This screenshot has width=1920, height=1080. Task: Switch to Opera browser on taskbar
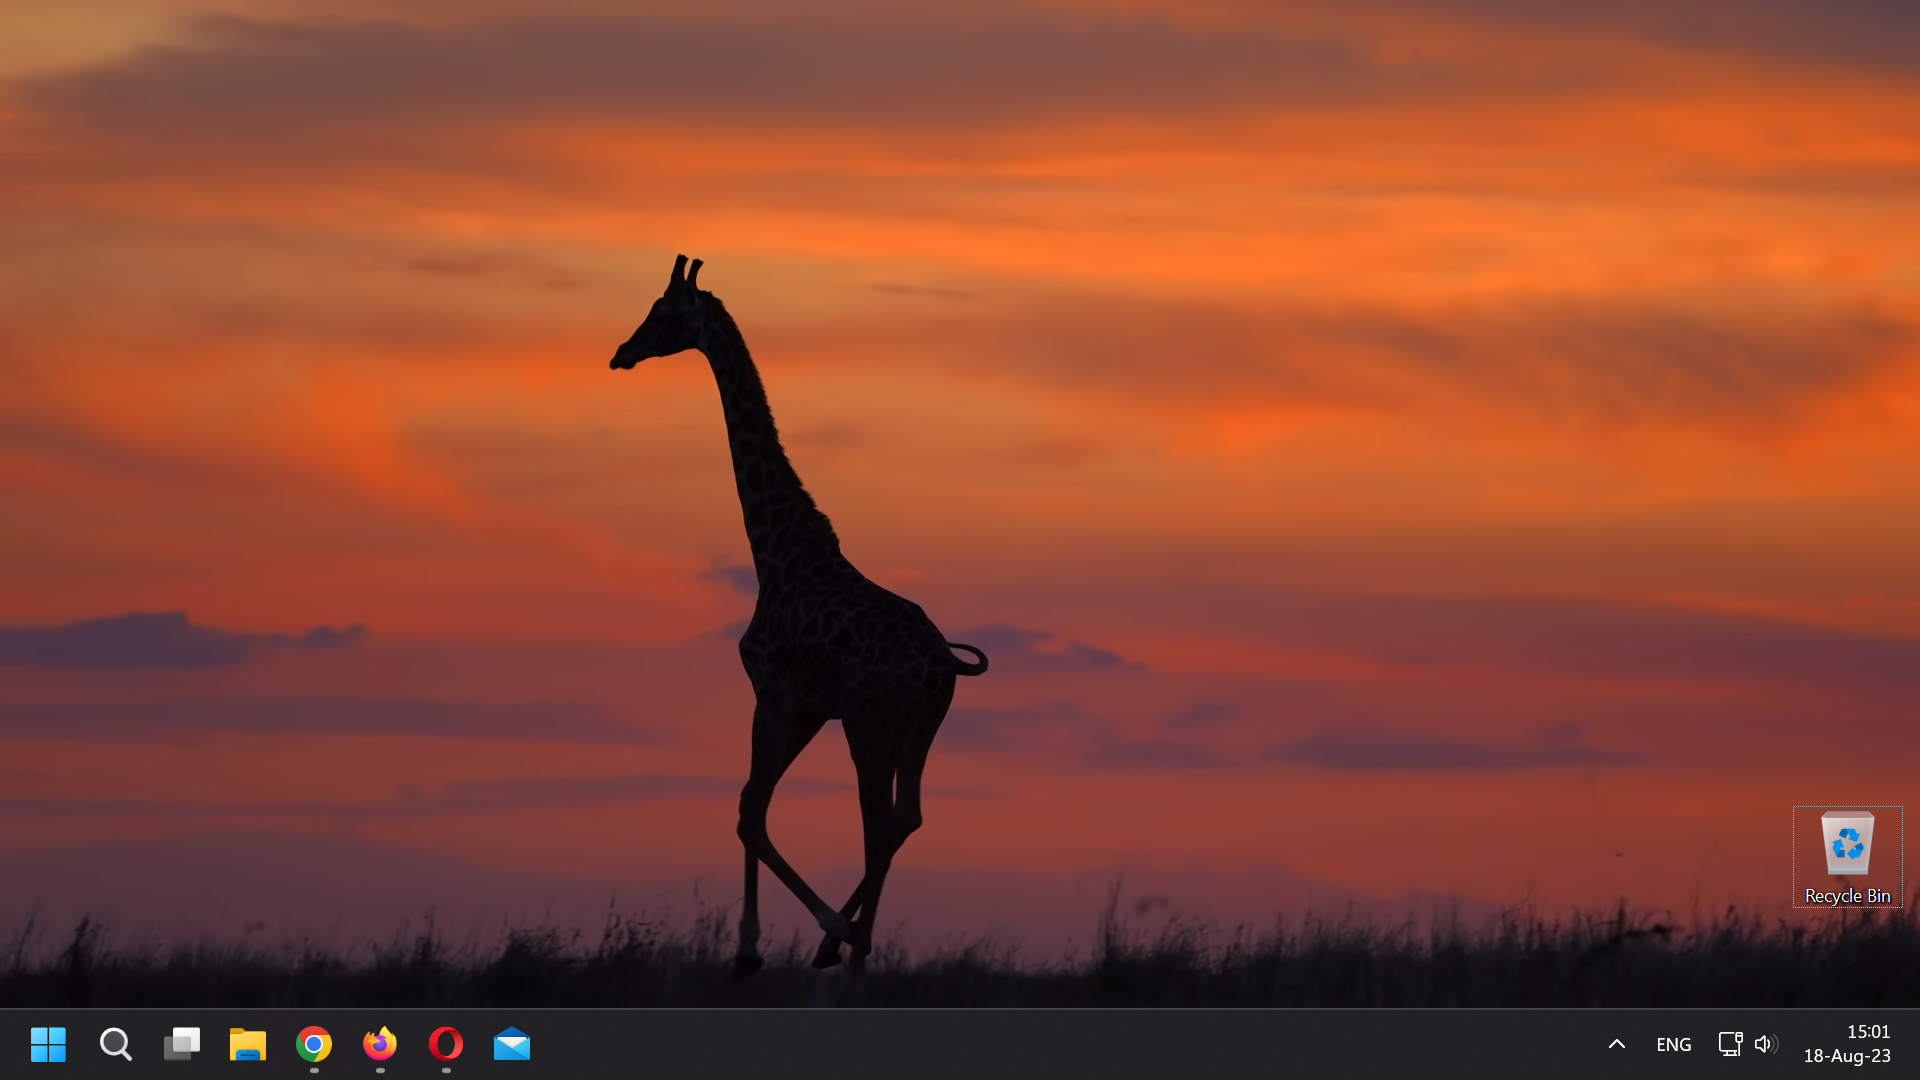click(446, 1044)
